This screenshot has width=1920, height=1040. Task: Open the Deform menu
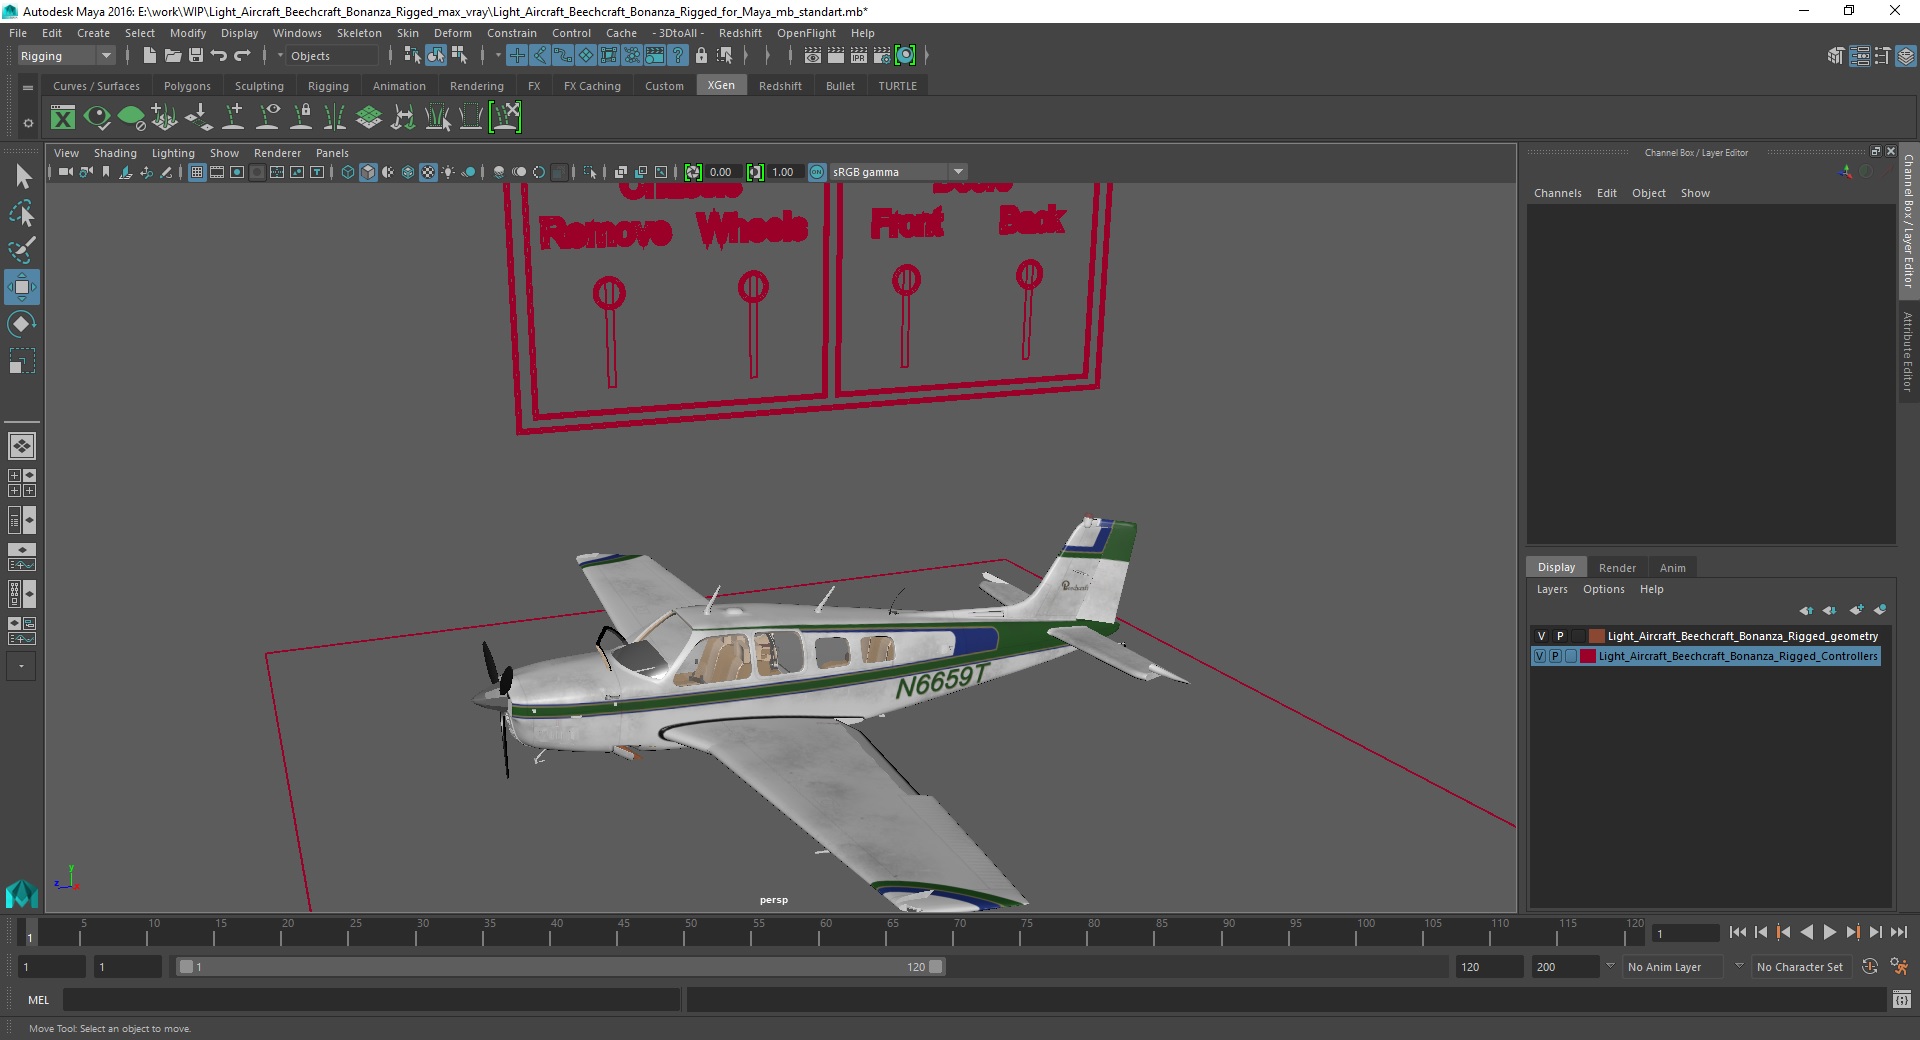point(452,33)
